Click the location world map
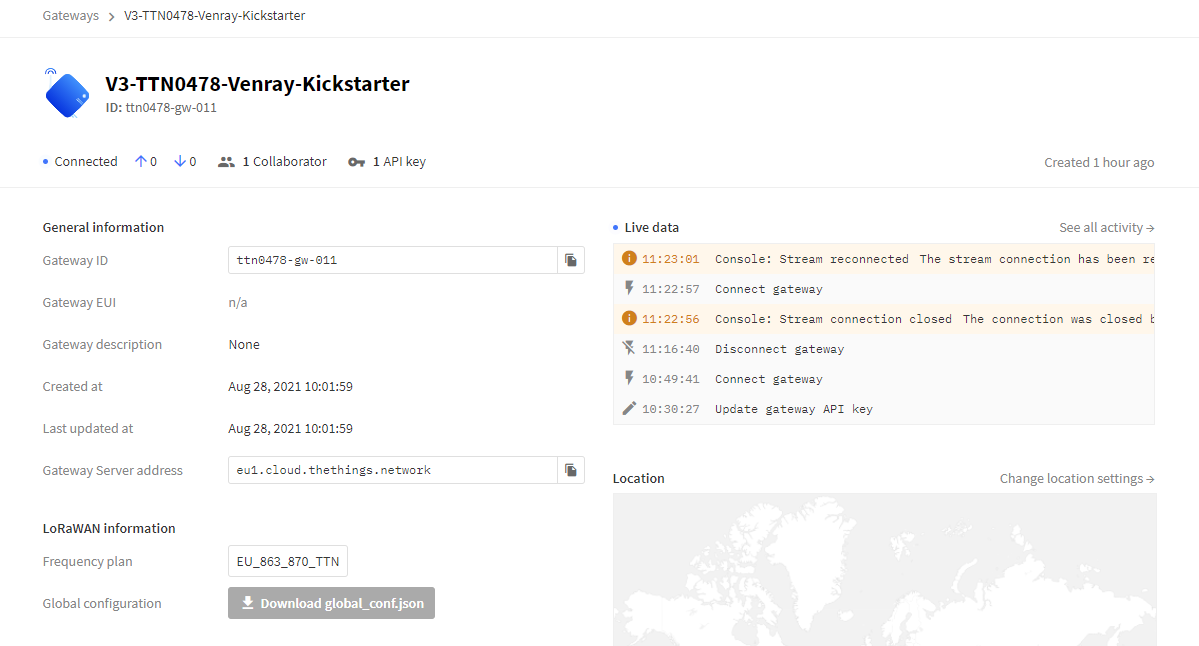 pos(884,570)
